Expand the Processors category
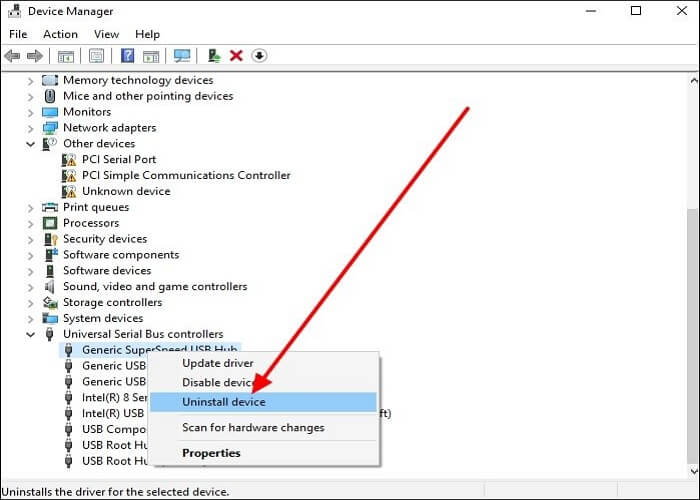Screen dimensions: 700x500 30,224
